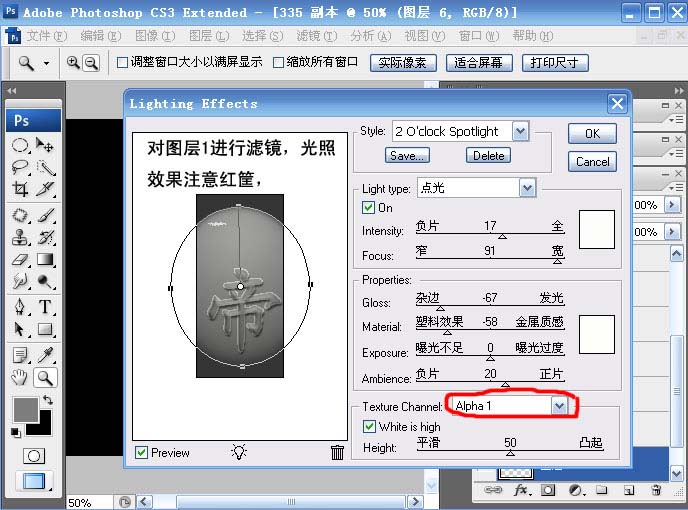Open the Texture Channel dropdown

tap(559, 406)
